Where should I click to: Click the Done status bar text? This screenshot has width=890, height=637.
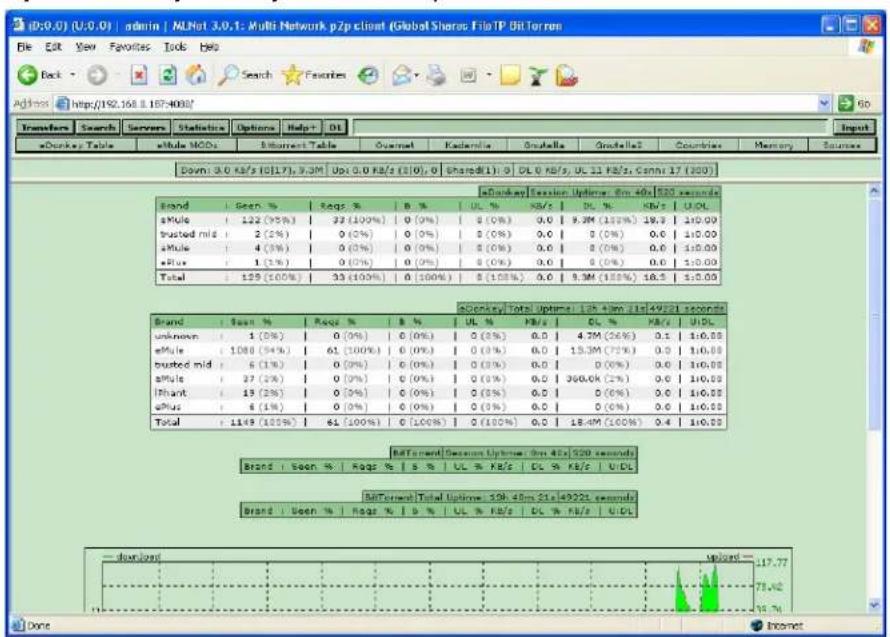coord(39,626)
